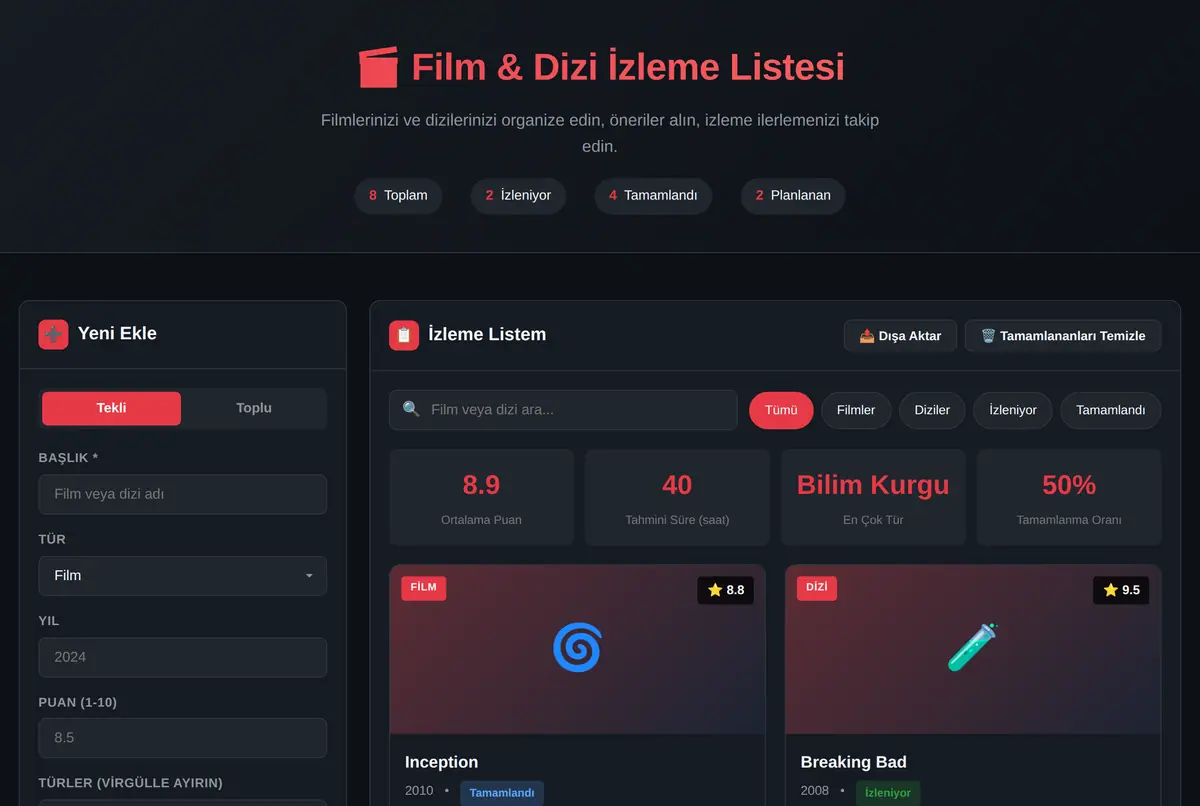Click the İzleme Listem panel heading

coord(487,335)
